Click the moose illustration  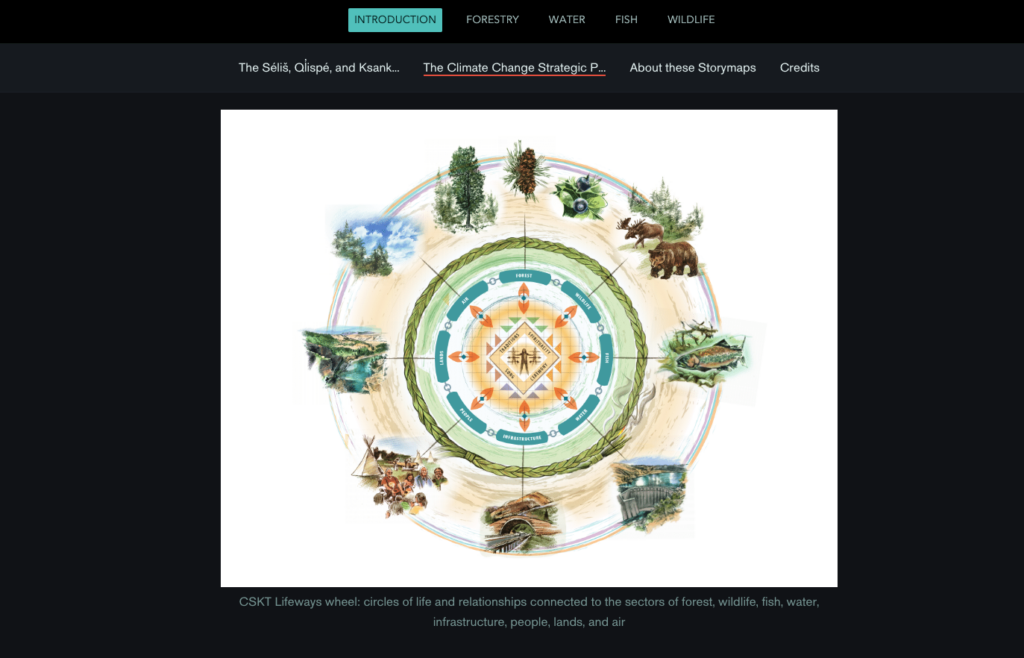[638, 232]
